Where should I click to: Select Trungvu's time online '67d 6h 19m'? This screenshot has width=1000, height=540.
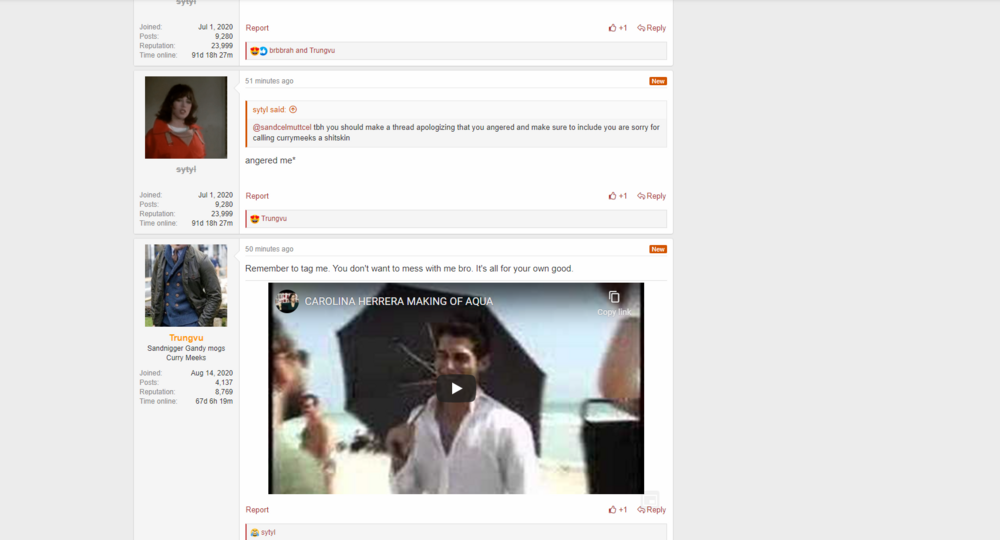point(214,402)
